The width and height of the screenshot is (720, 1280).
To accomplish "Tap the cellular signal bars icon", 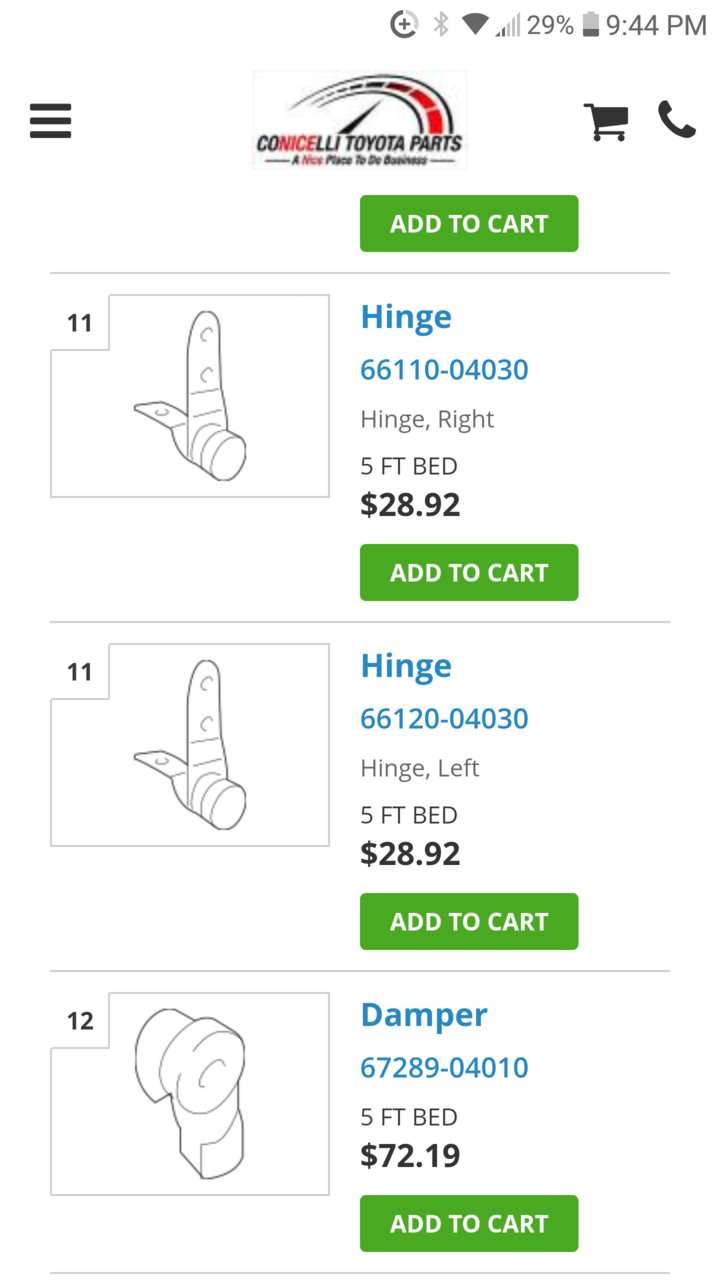I will pyautogui.click(x=508, y=25).
